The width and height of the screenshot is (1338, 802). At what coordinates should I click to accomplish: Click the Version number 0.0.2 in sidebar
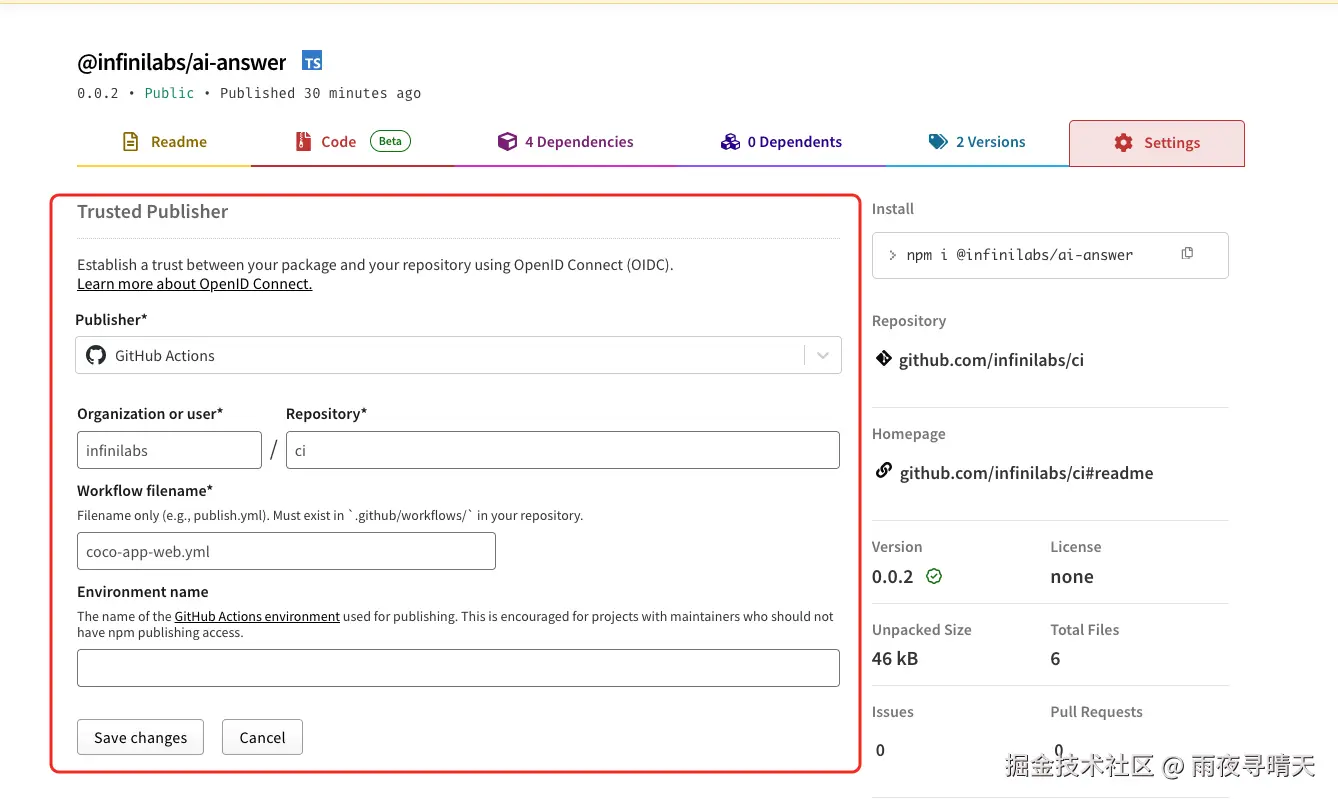point(893,576)
